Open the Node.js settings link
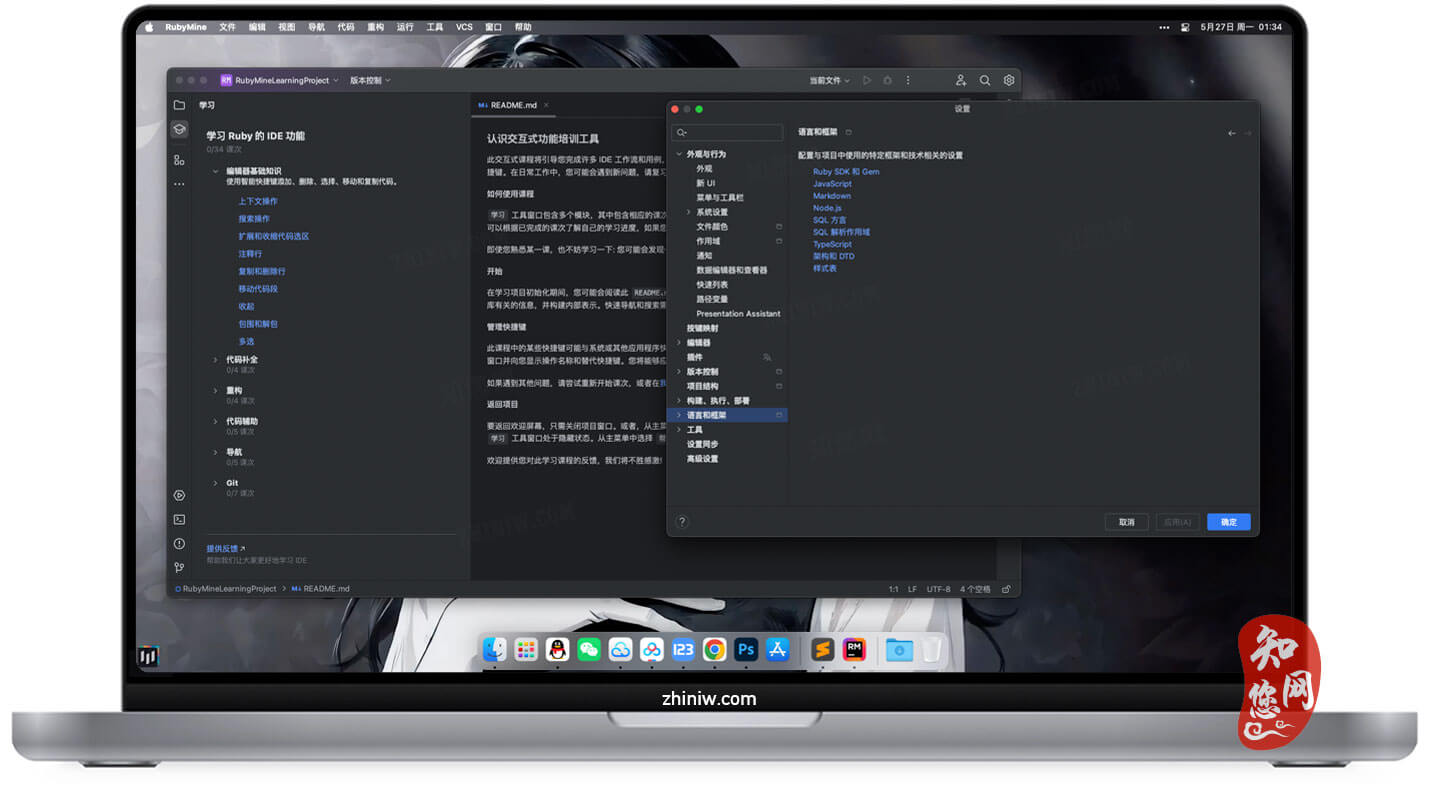 (827, 208)
